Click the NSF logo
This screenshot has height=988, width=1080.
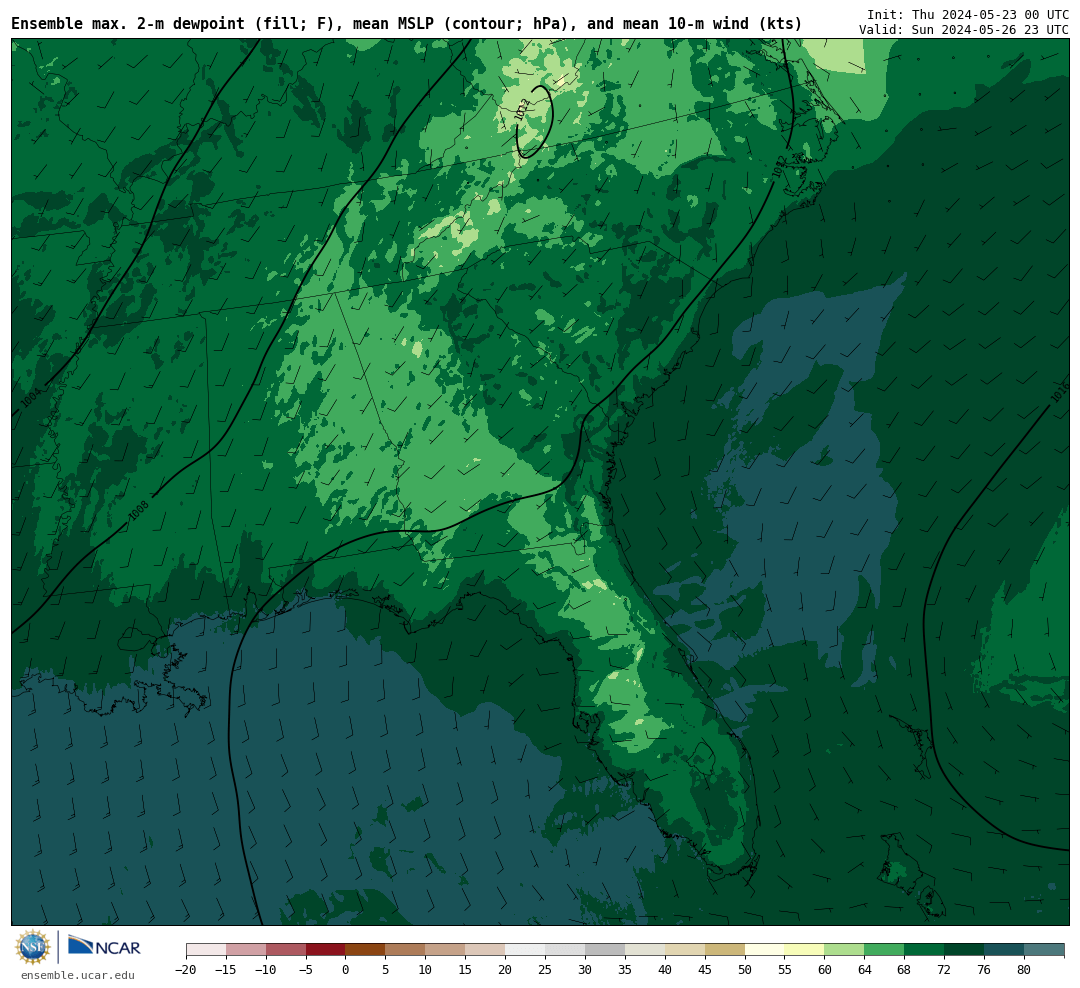point(33,947)
